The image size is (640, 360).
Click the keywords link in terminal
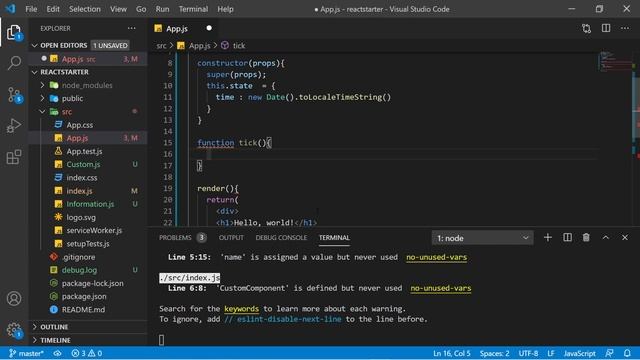coord(241,309)
